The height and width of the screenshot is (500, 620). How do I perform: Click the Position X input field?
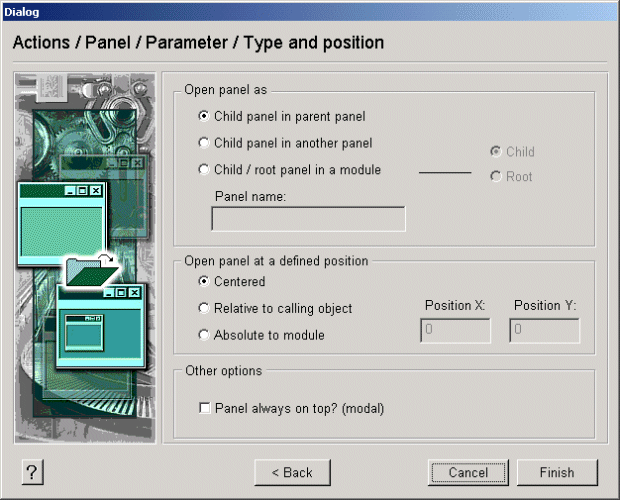(455, 331)
